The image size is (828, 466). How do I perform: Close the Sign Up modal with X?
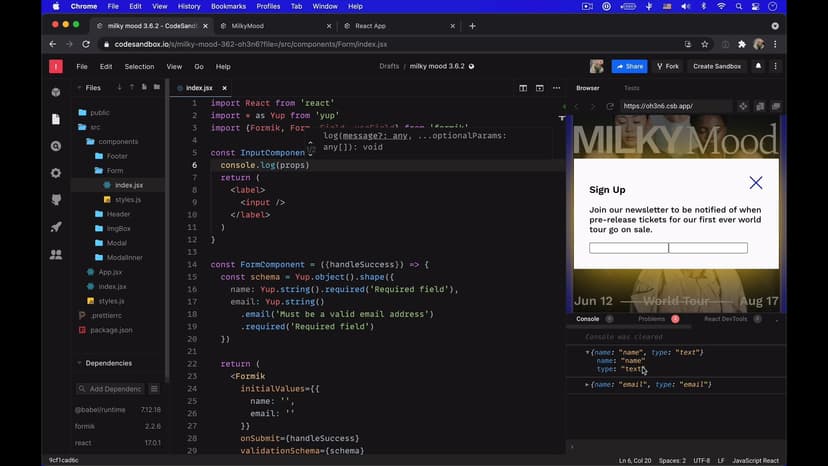pyautogui.click(x=755, y=182)
